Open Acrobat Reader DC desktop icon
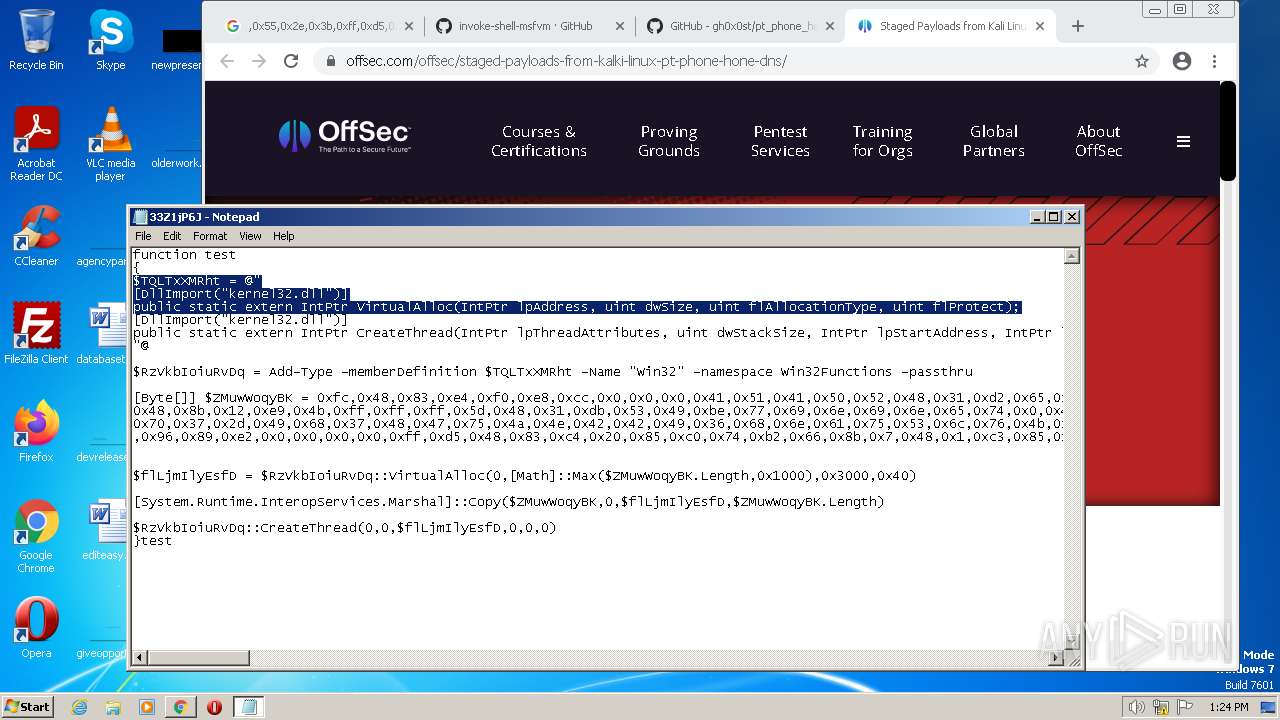1280x720 pixels. tap(36, 144)
